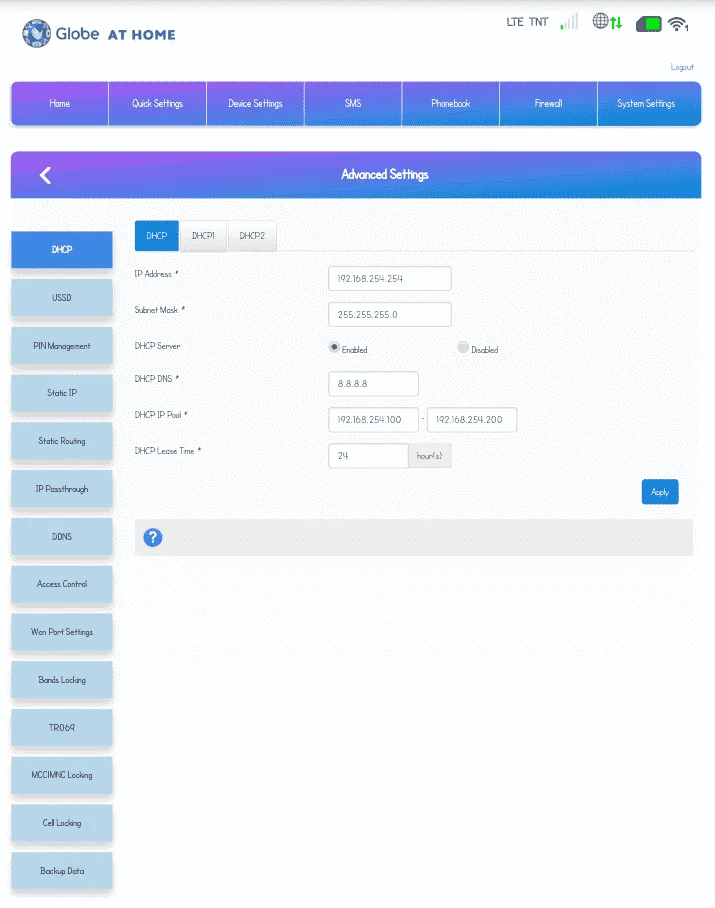The height and width of the screenshot is (908, 715).
Task: Go back using the left arrow
Action: click(46, 175)
